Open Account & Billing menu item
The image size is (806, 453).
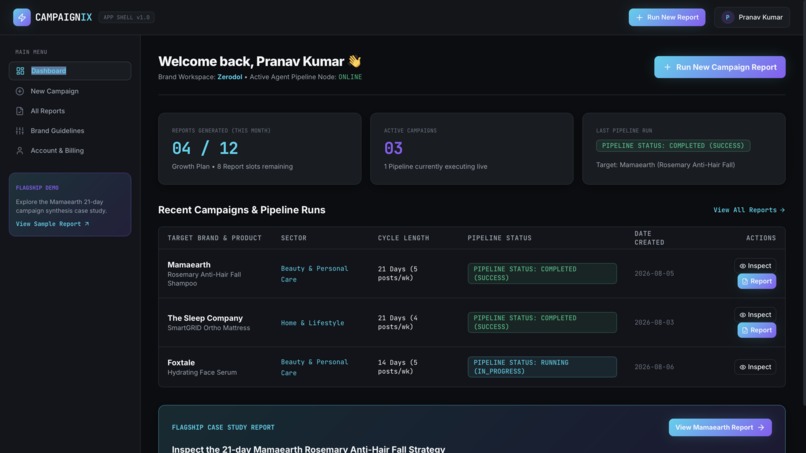pyautogui.click(x=70, y=151)
